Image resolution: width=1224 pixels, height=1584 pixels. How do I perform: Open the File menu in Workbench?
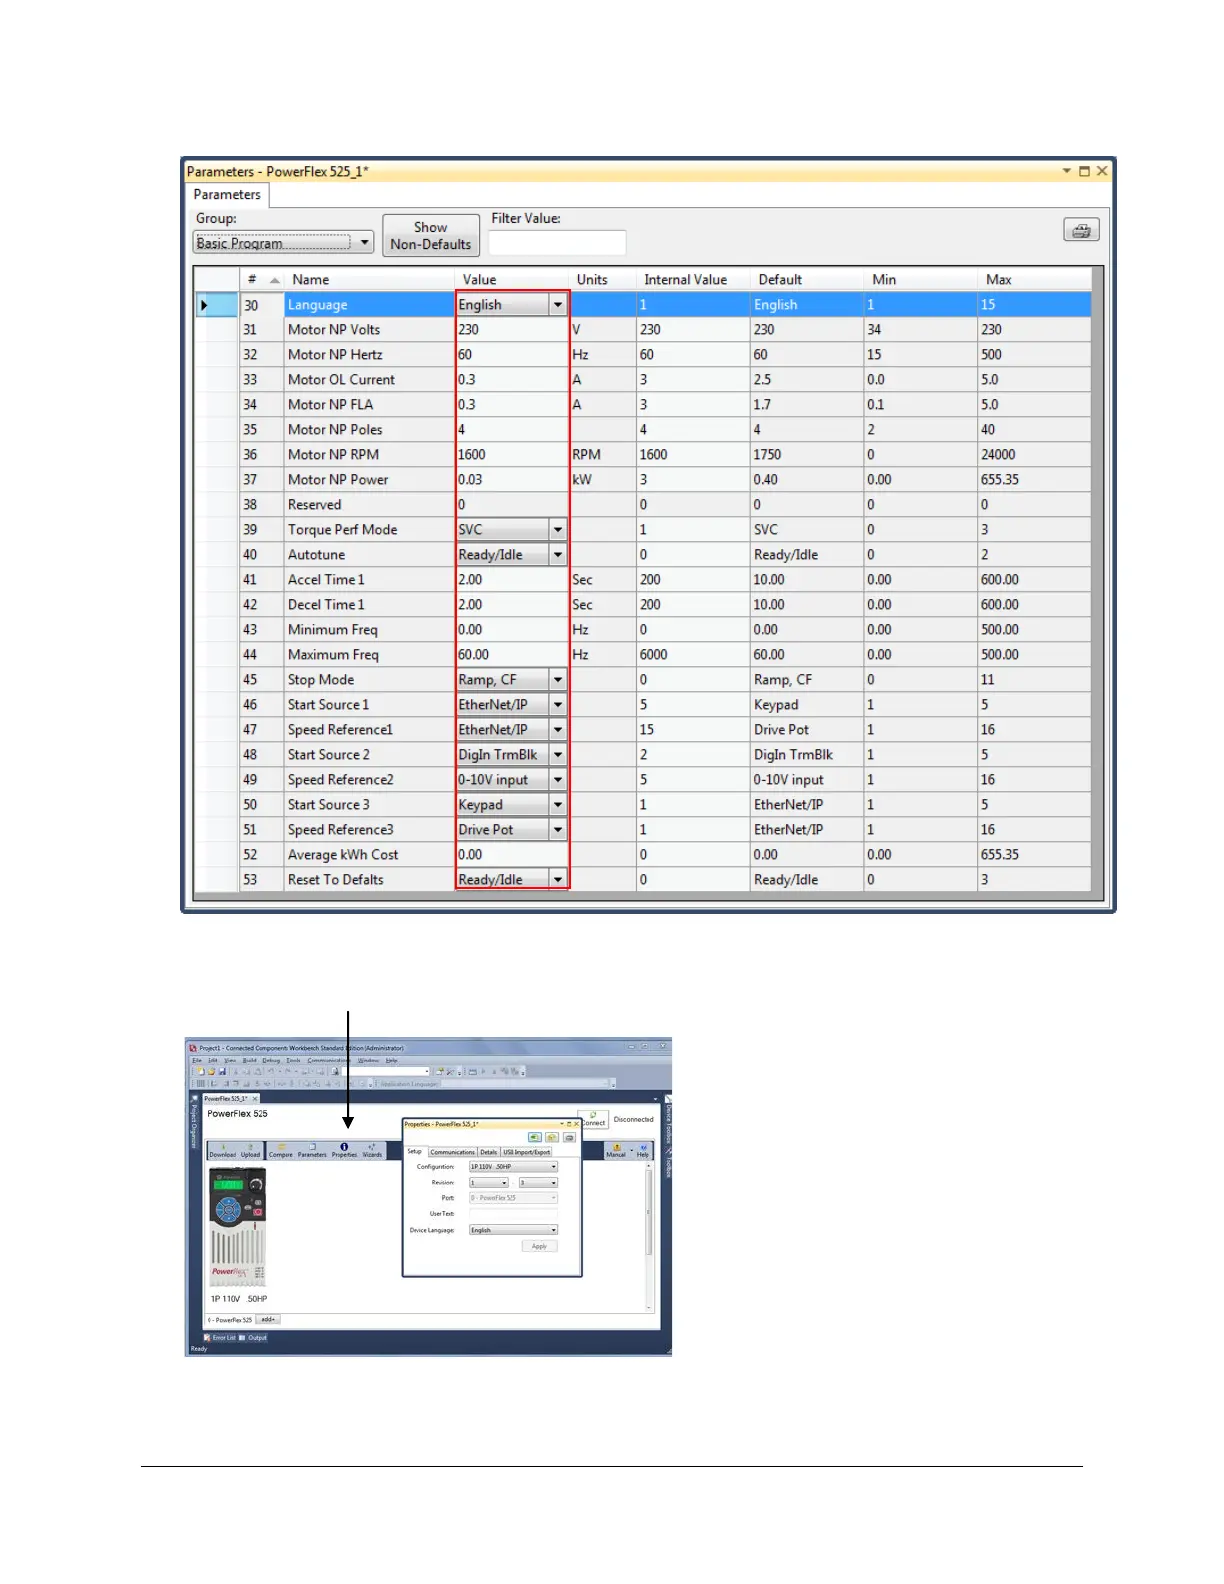[x=197, y=1060]
